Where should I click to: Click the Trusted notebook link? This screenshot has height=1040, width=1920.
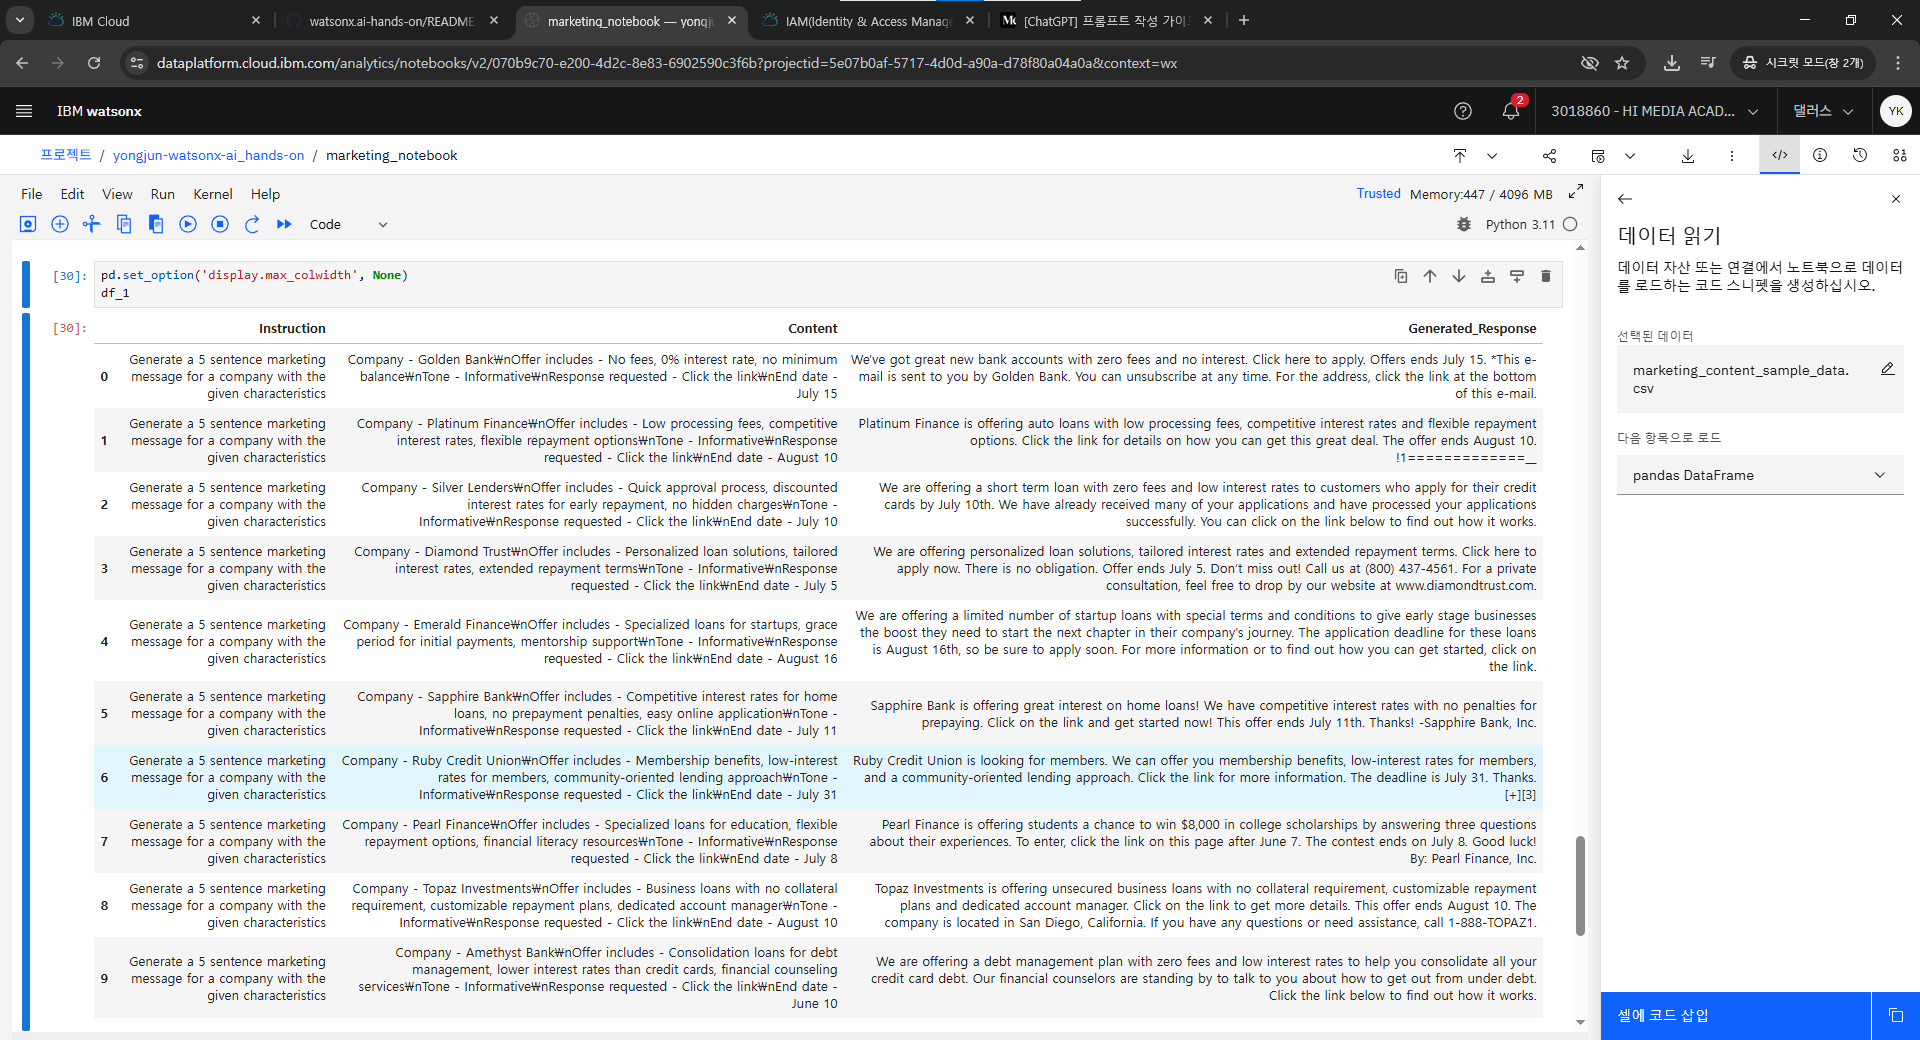pyautogui.click(x=1378, y=194)
